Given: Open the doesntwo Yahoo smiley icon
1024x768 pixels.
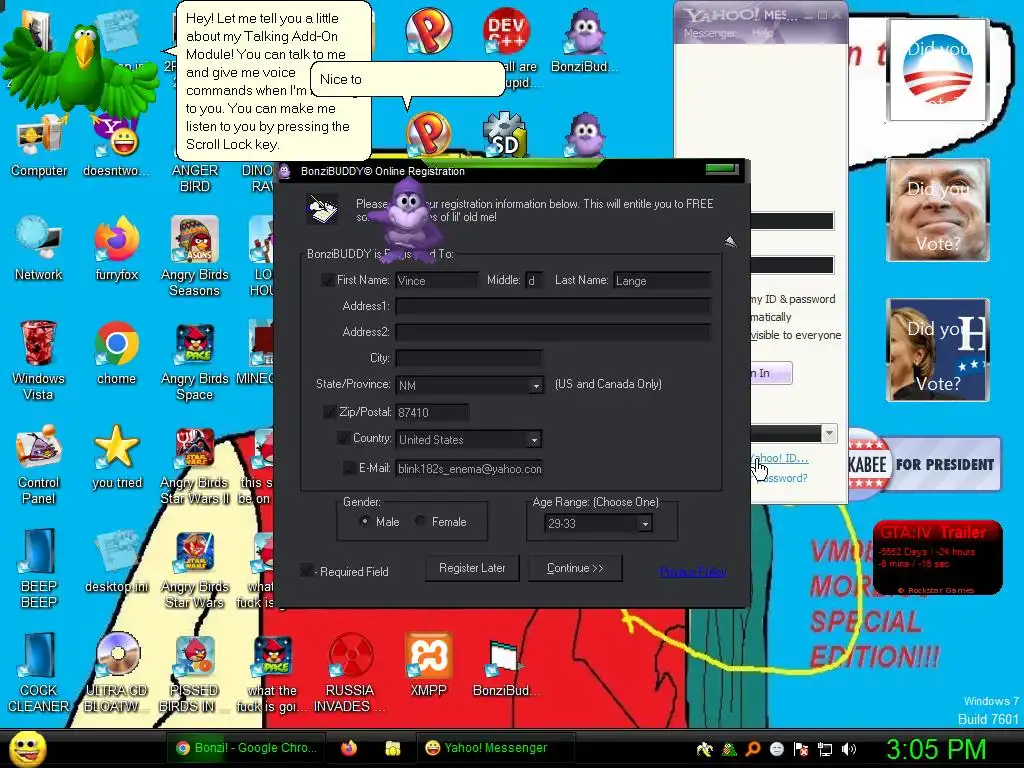Looking at the screenshot, I should tap(116, 145).
